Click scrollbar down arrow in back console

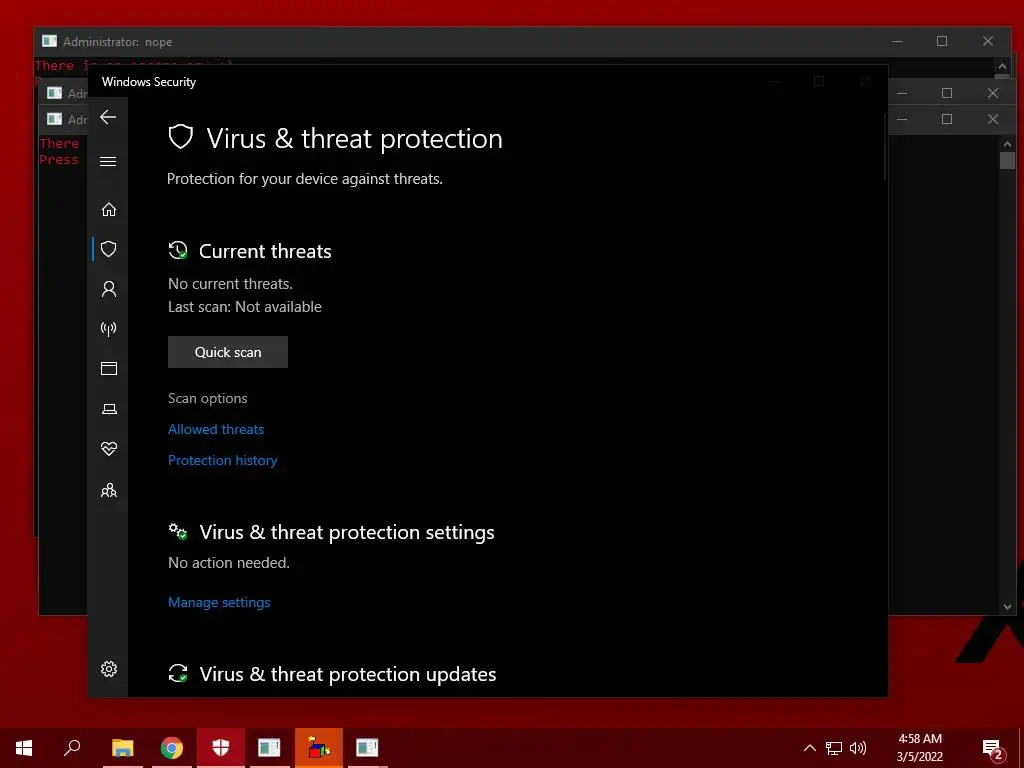(1007, 607)
